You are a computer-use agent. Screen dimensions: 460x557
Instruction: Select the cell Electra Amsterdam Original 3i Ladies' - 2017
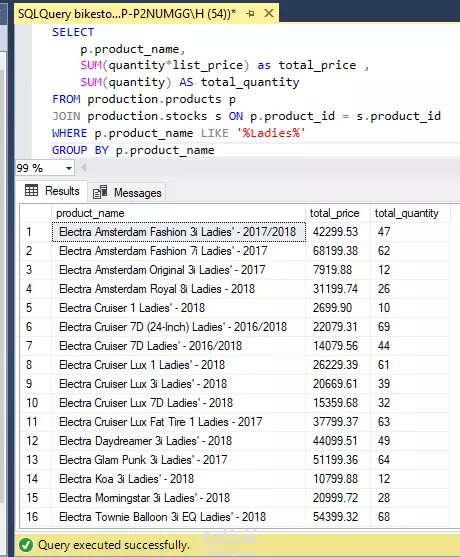[179, 270]
